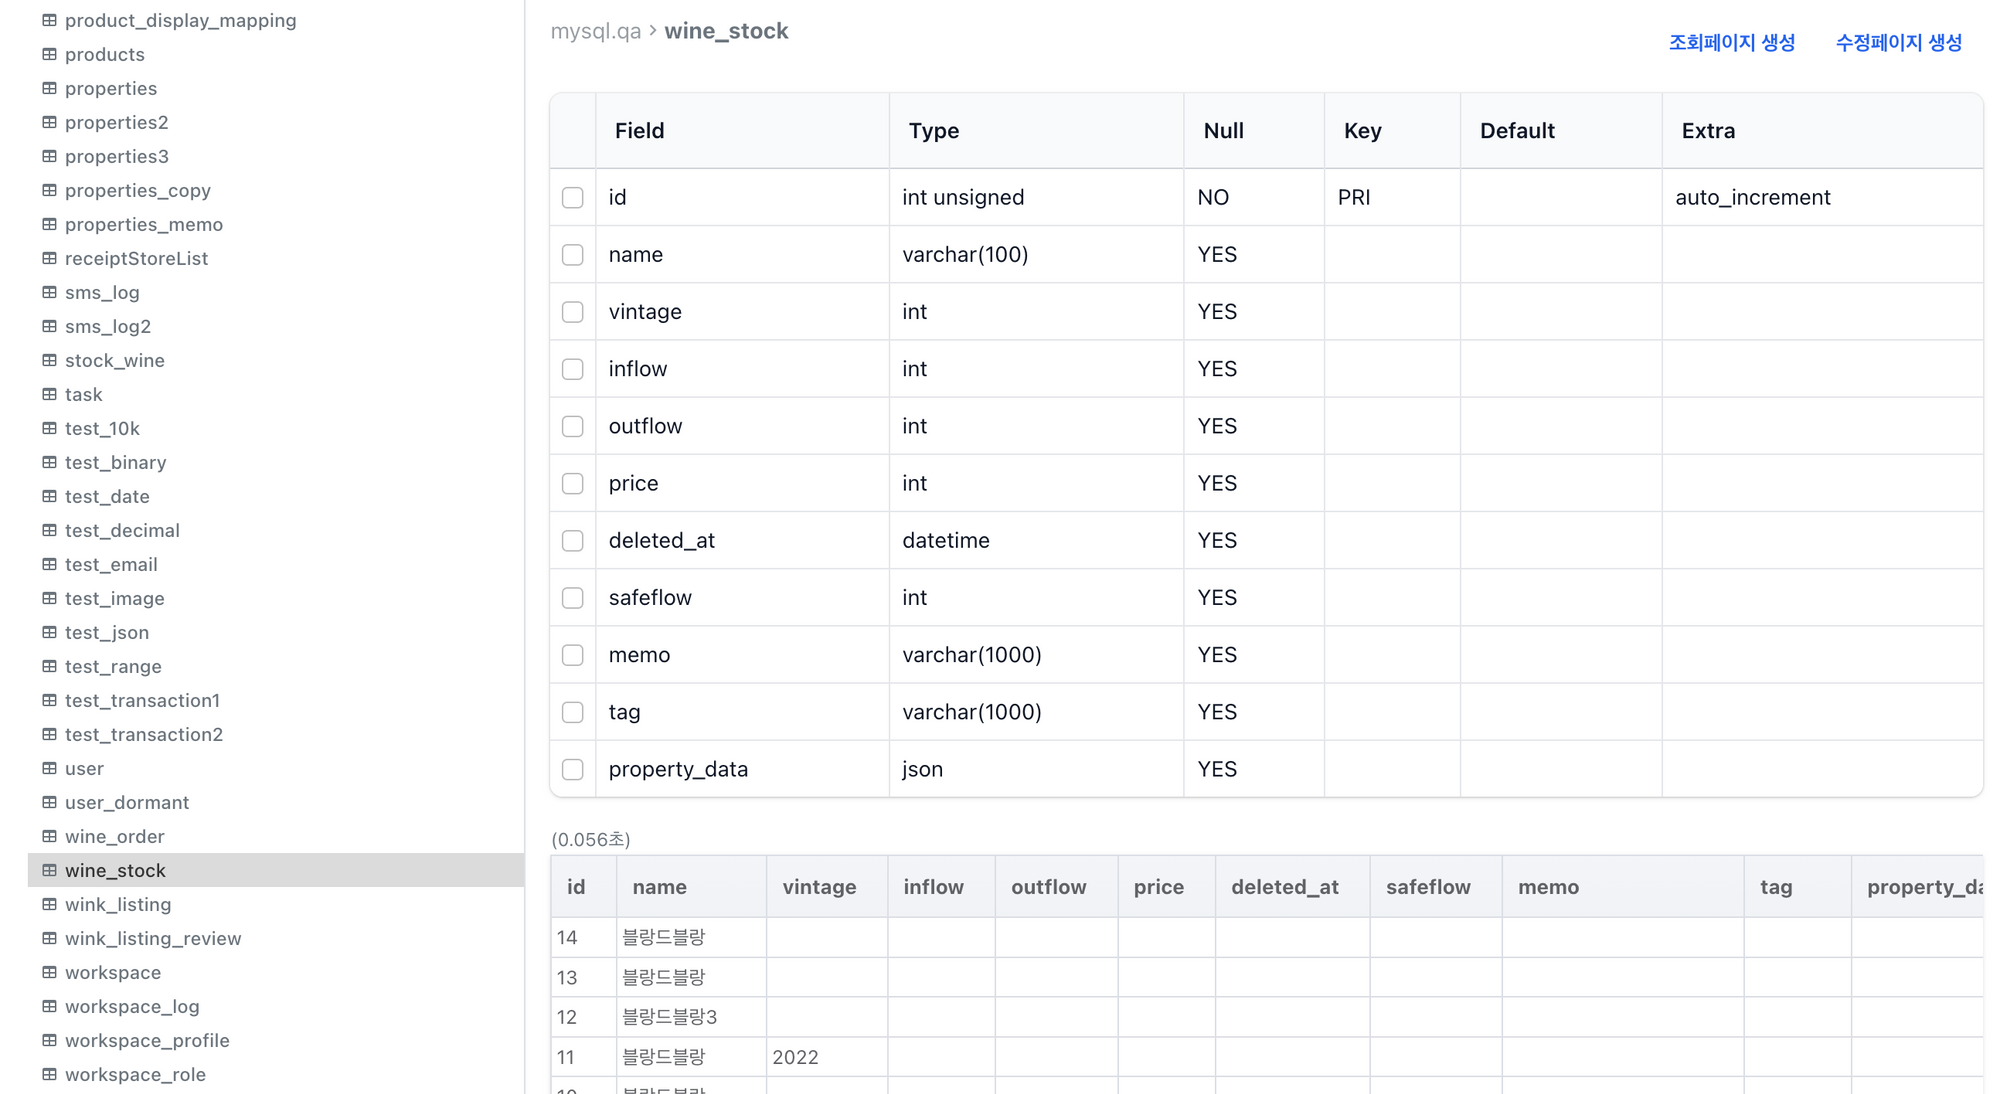The image size is (2000, 1094).
Task: Click the table icon beside products
Action: click(49, 54)
